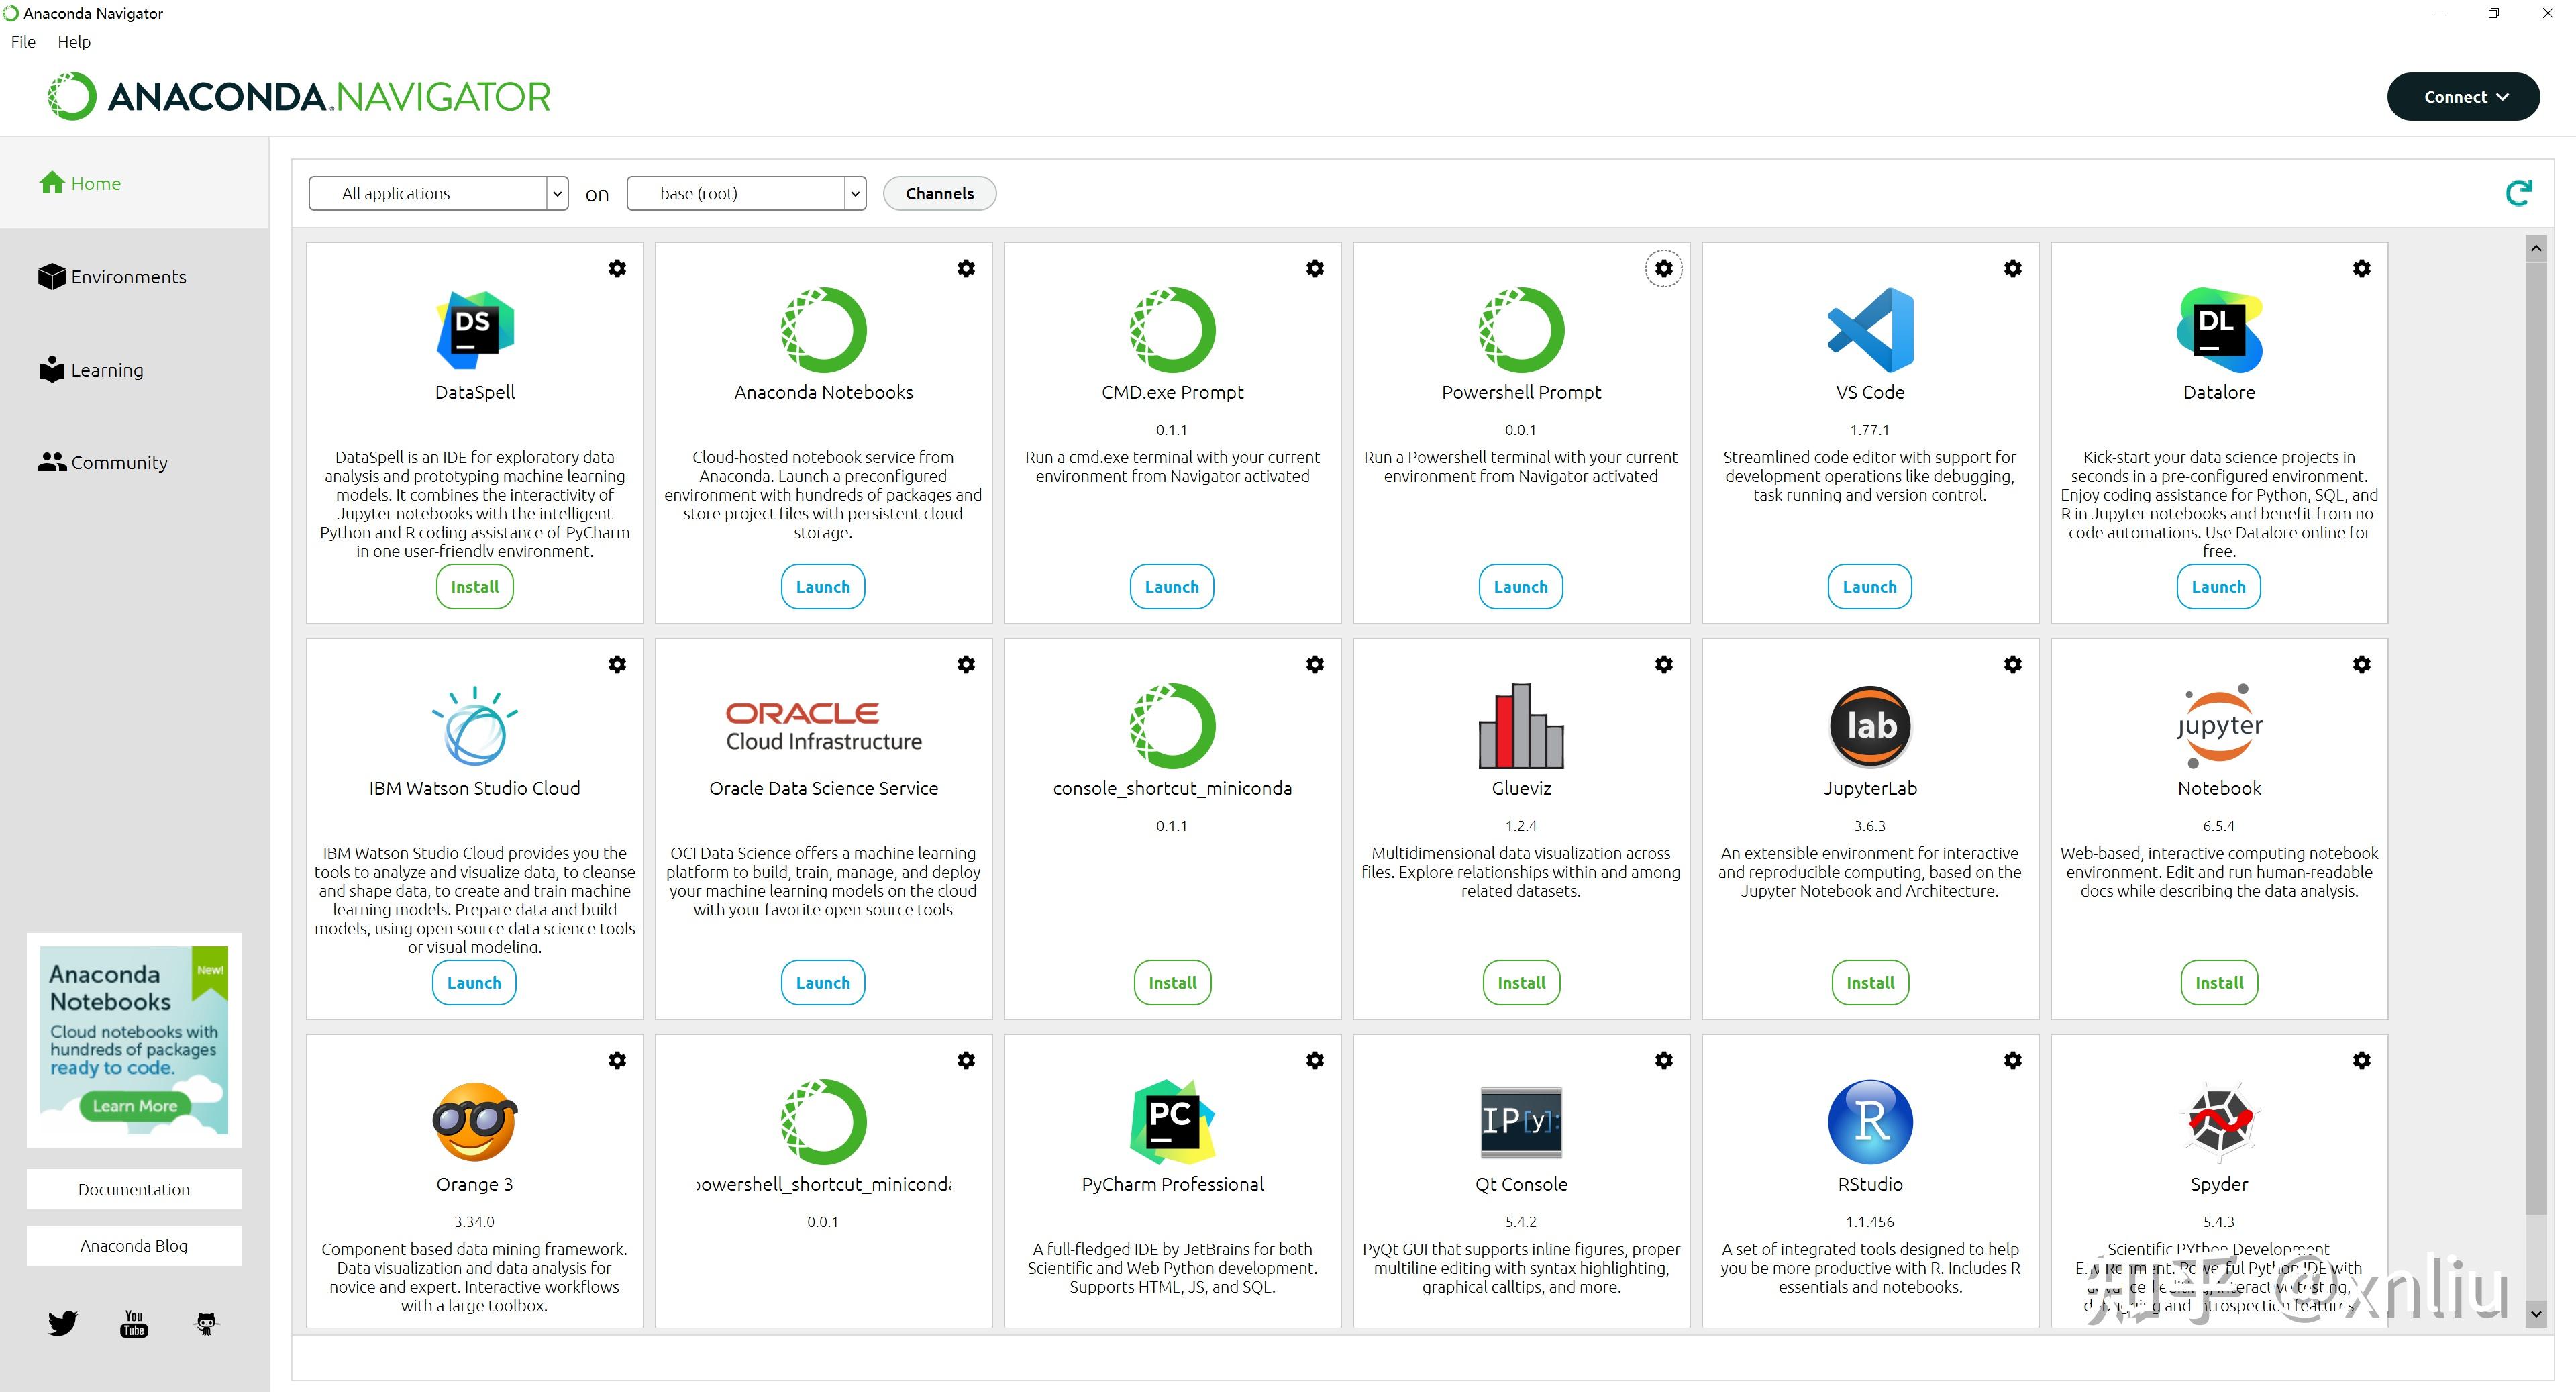Open the DataSpell tile gear settings
2576x1392 pixels.
[617, 268]
